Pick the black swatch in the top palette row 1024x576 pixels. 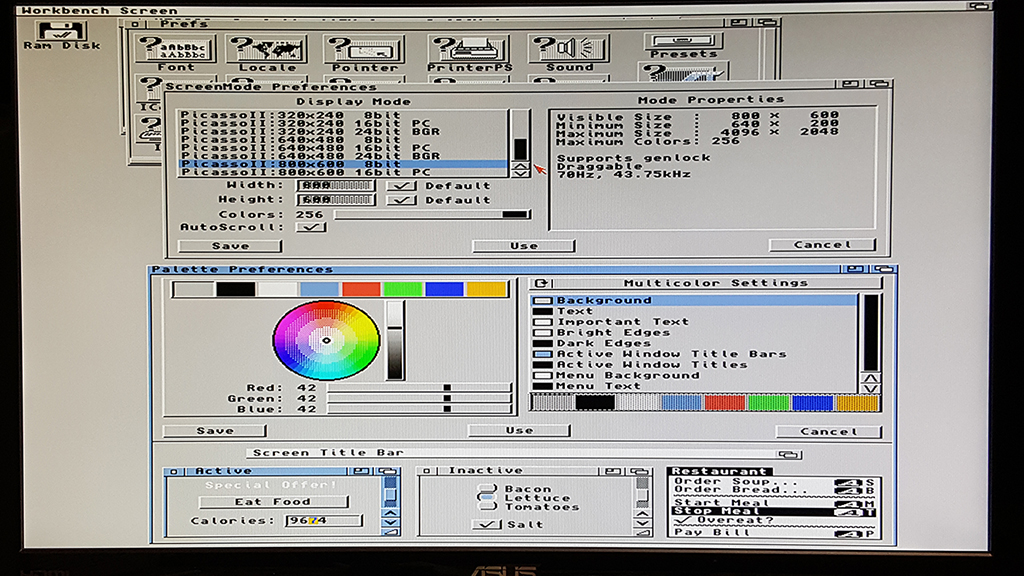[x=236, y=289]
